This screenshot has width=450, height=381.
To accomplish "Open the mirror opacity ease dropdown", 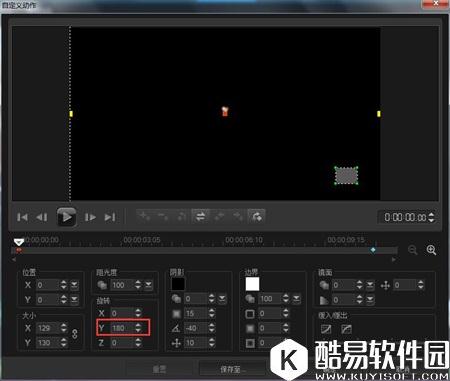I will 370,285.
